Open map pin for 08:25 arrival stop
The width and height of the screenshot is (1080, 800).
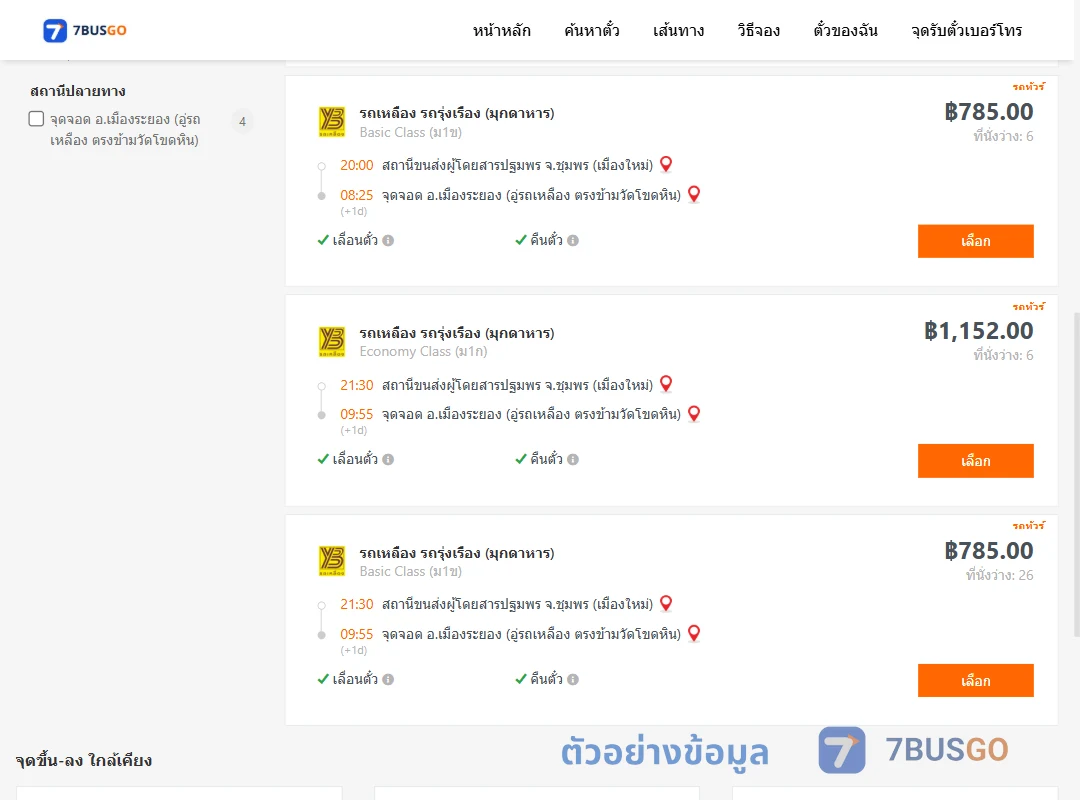[694, 194]
